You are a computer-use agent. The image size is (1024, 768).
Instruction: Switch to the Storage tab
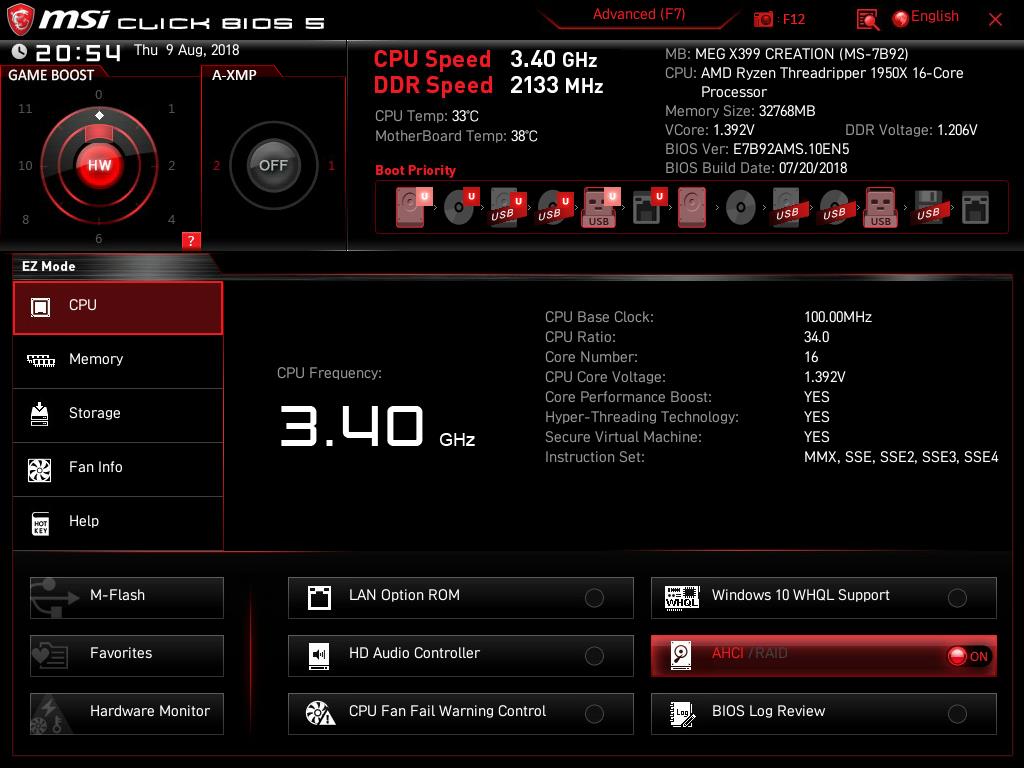tap(118, 415)
